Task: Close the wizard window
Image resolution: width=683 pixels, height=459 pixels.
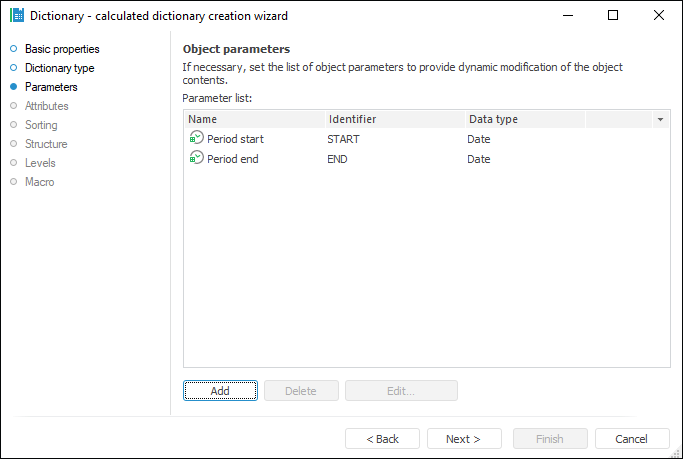Action: click(x=658, y=15)
